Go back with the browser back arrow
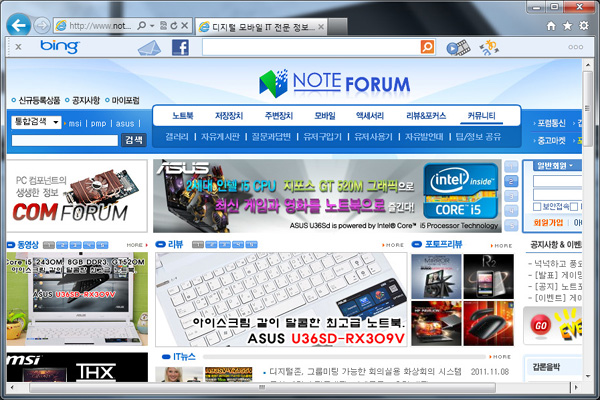Screen dimensions: 600x400 coord(19,25)
